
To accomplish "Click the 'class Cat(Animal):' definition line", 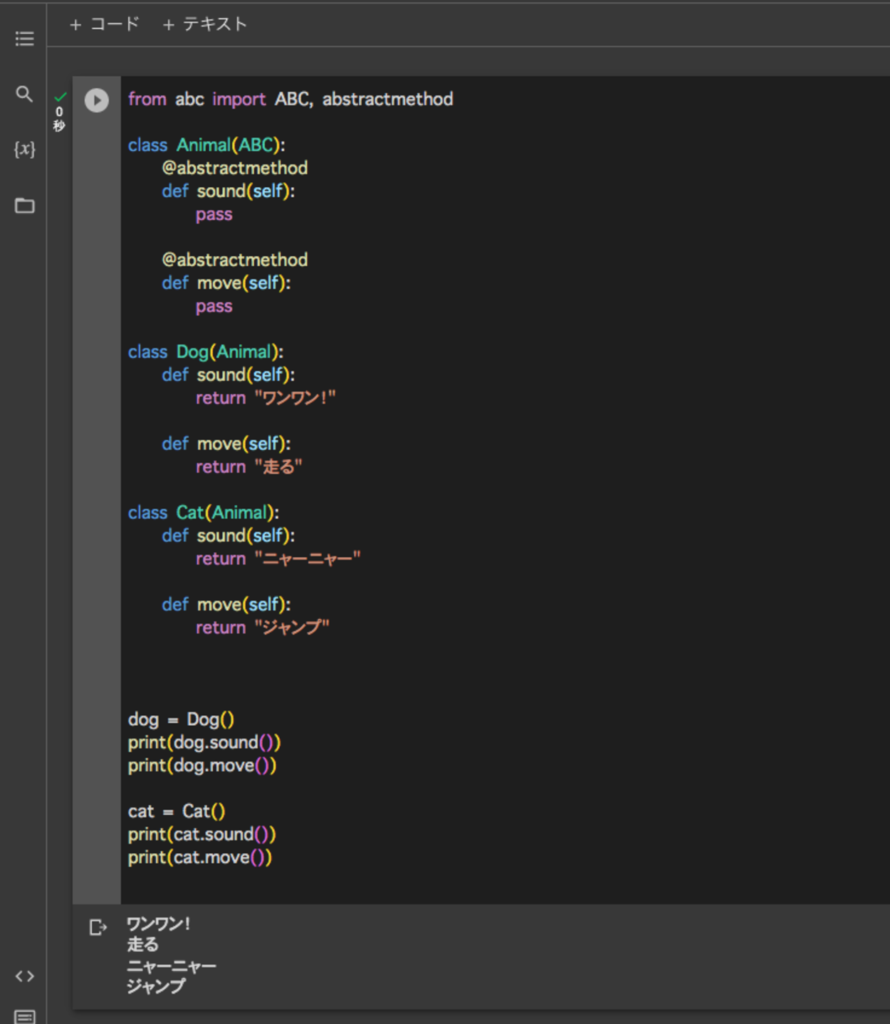I will 203,513.
